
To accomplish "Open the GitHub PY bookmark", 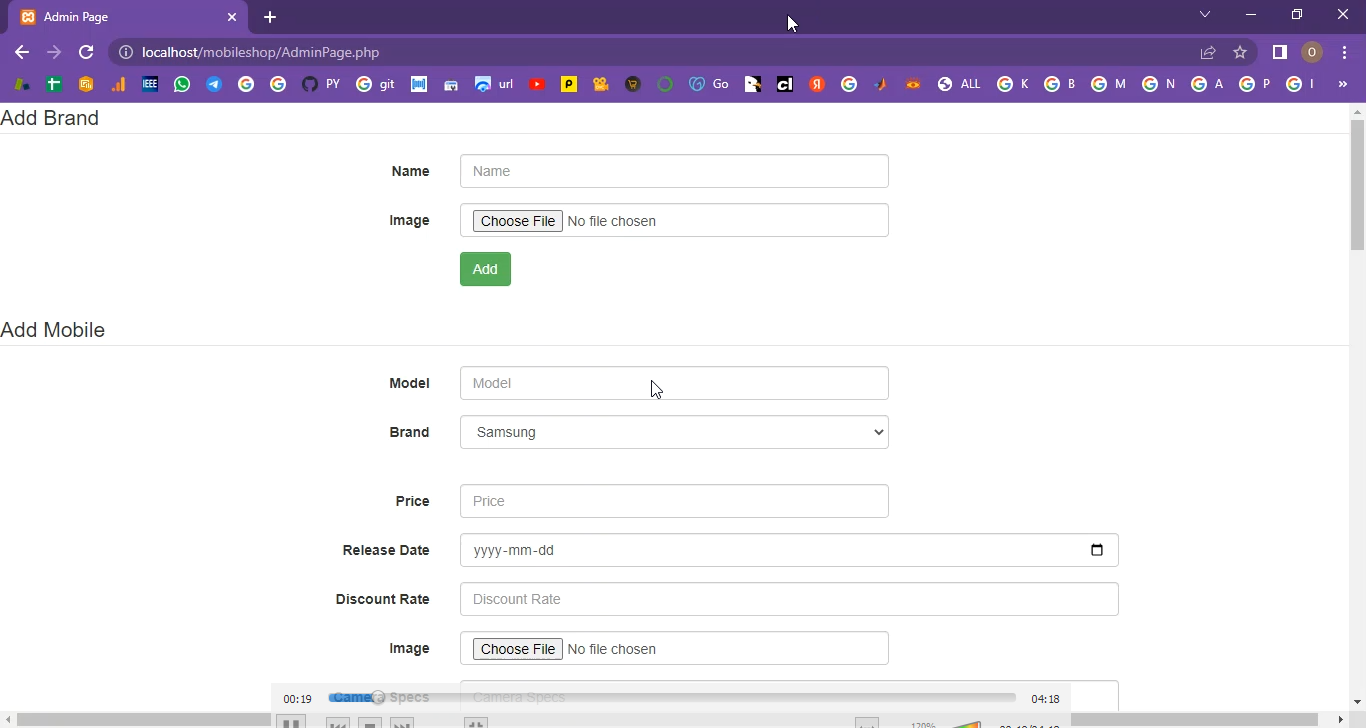I will tap(320, 85).
